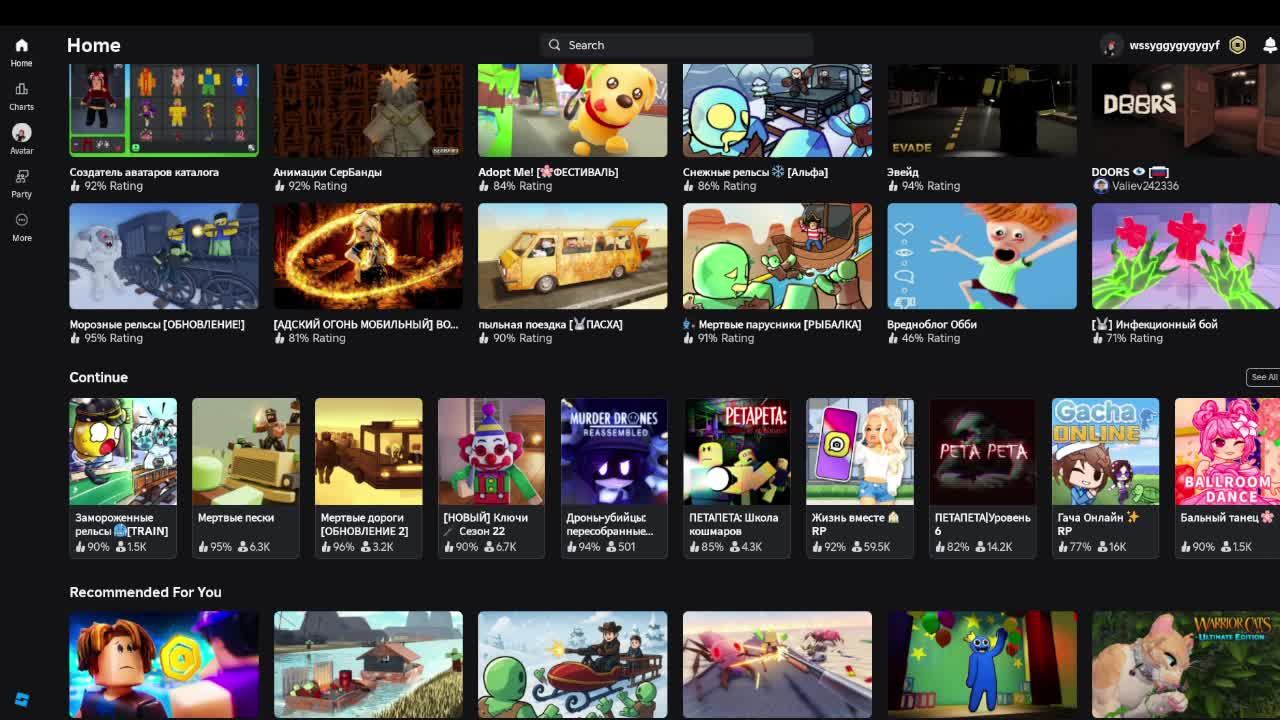Open the notifications bell
The image size is (1280, 720).
coord(1270,45)
